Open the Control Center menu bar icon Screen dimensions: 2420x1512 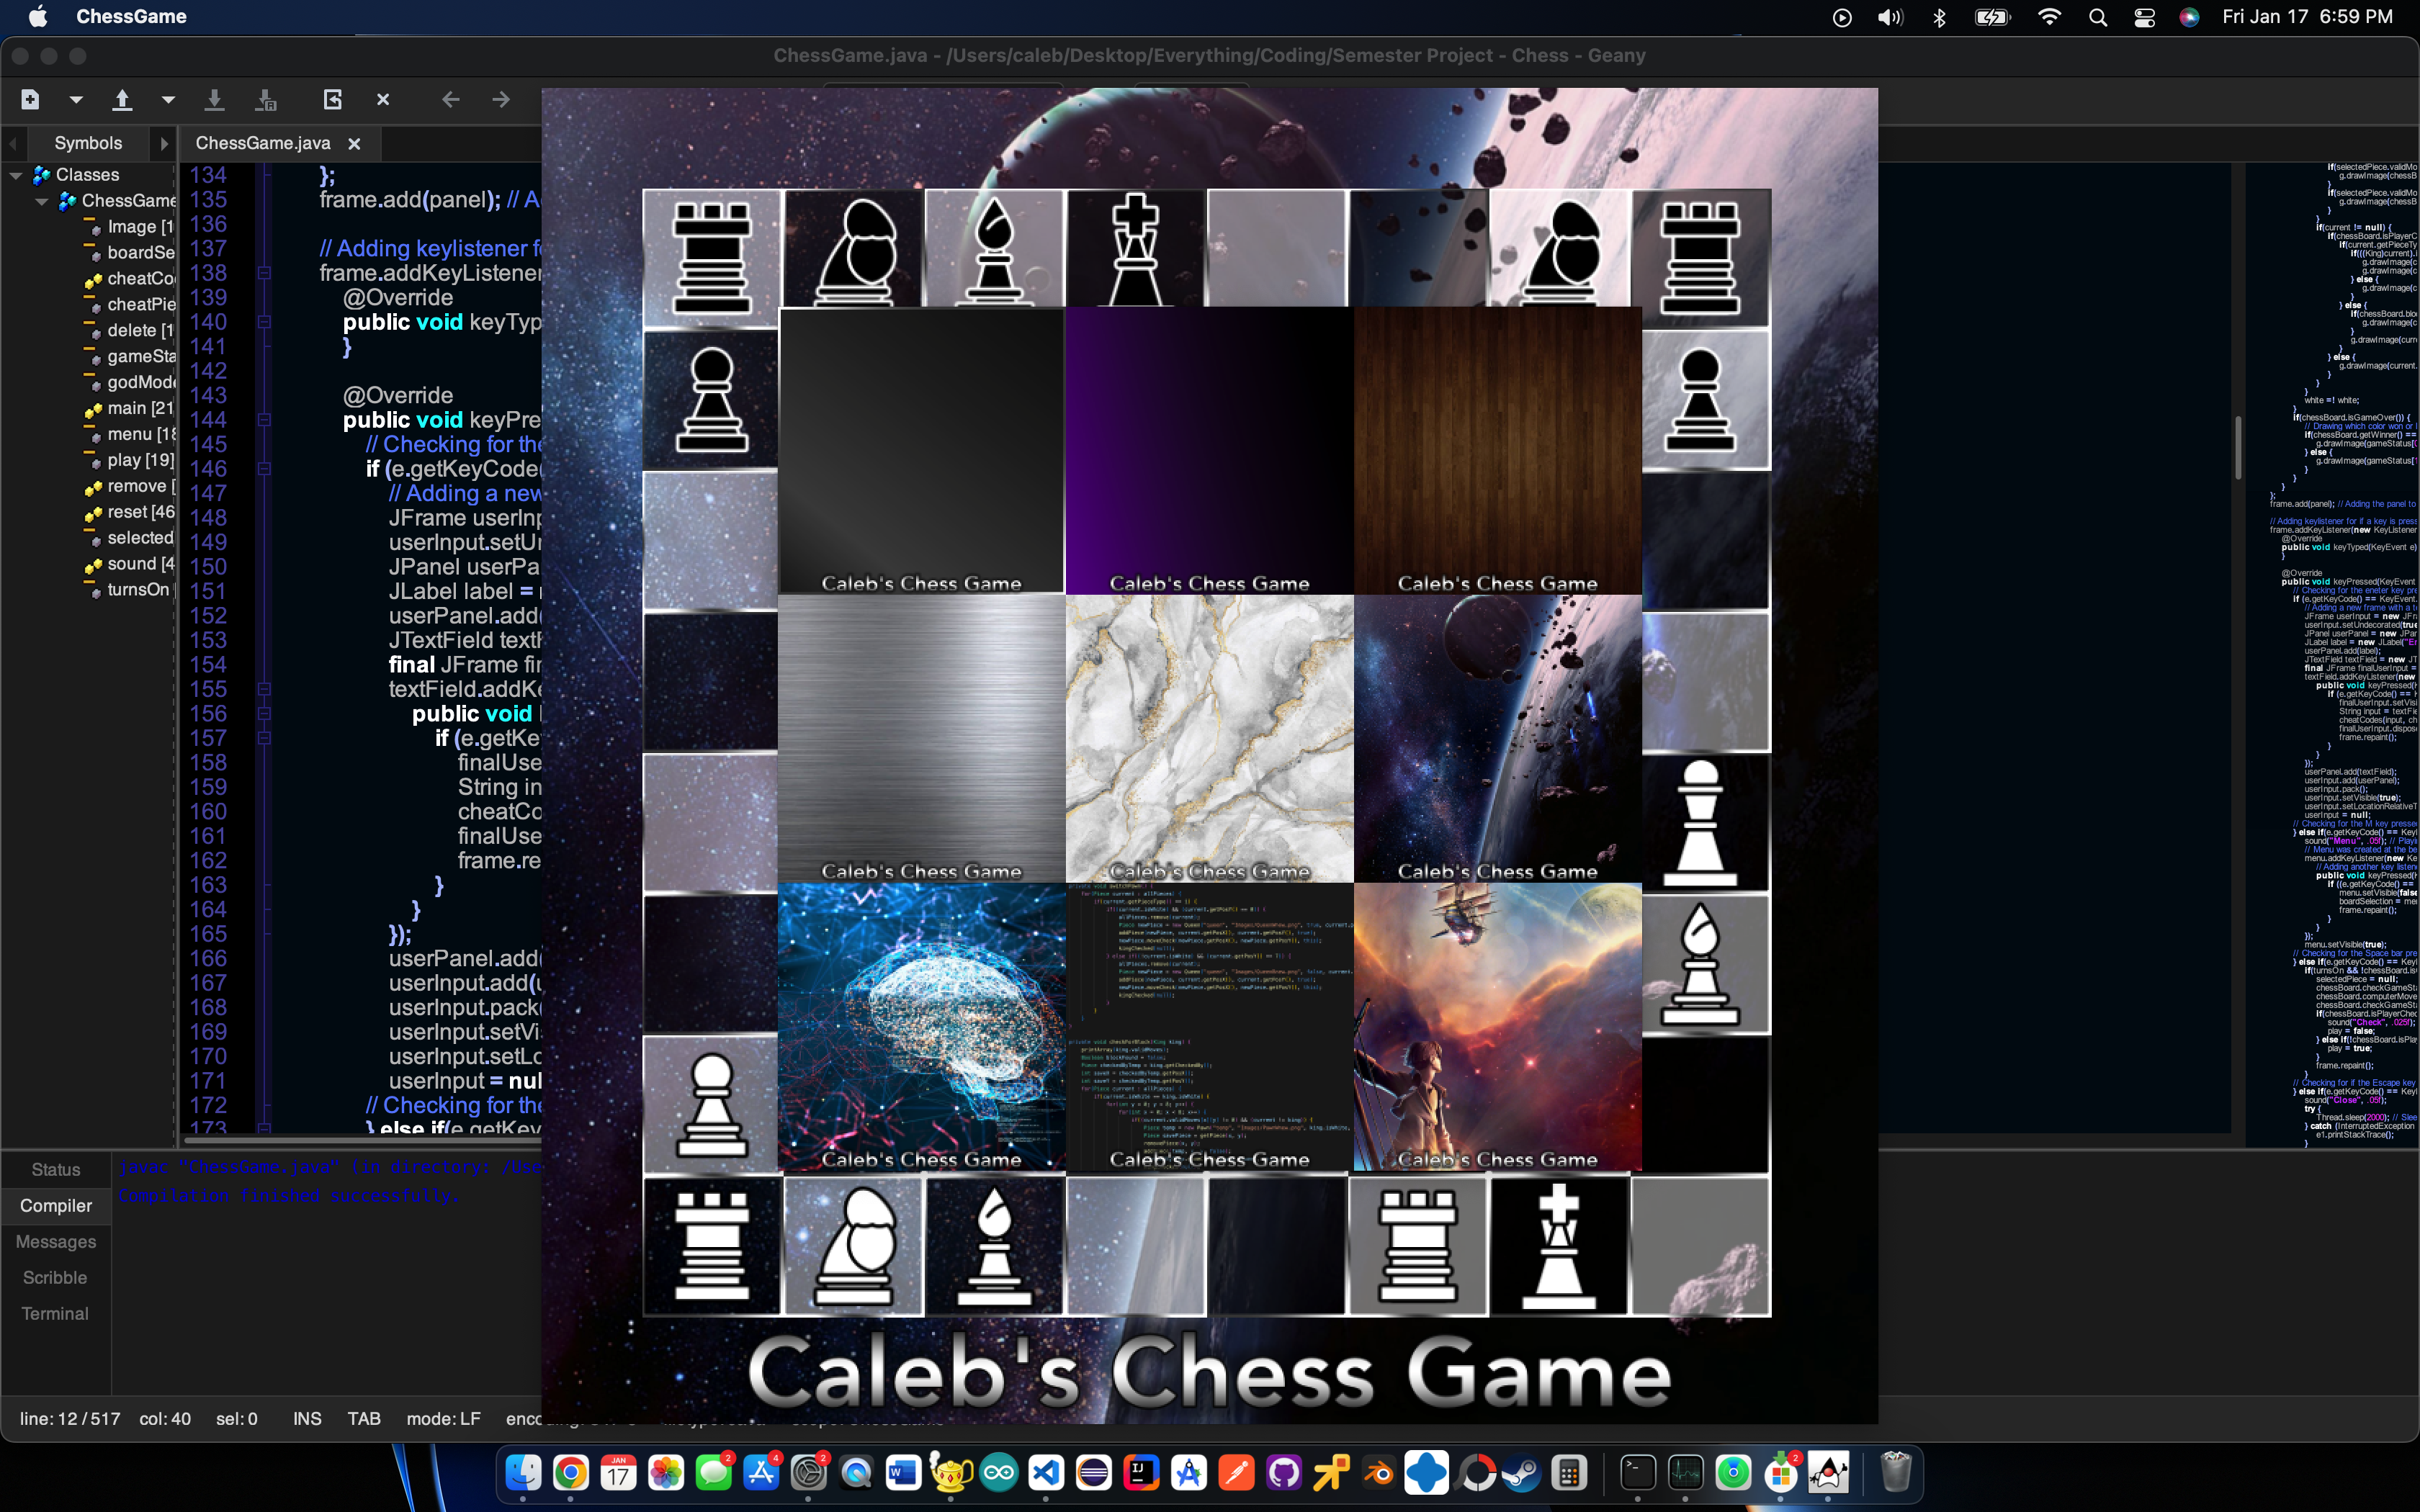pos(2144,17)
